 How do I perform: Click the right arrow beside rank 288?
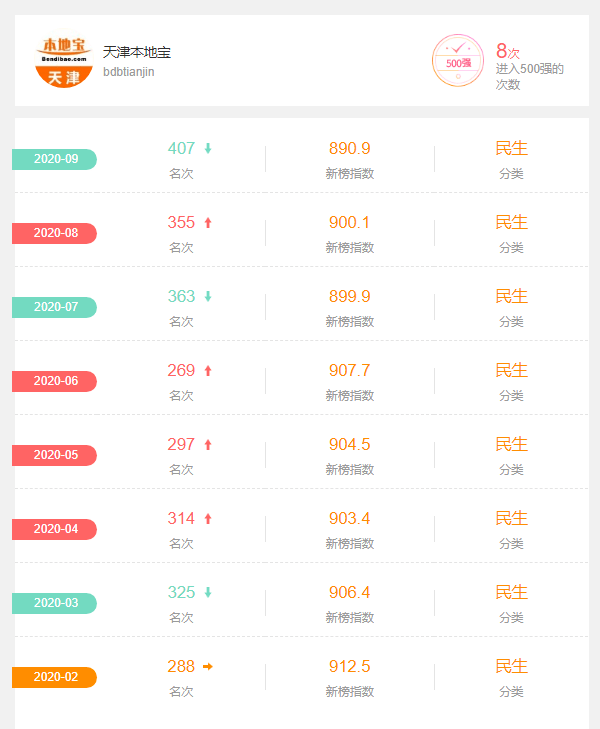(x=208, y=667)
